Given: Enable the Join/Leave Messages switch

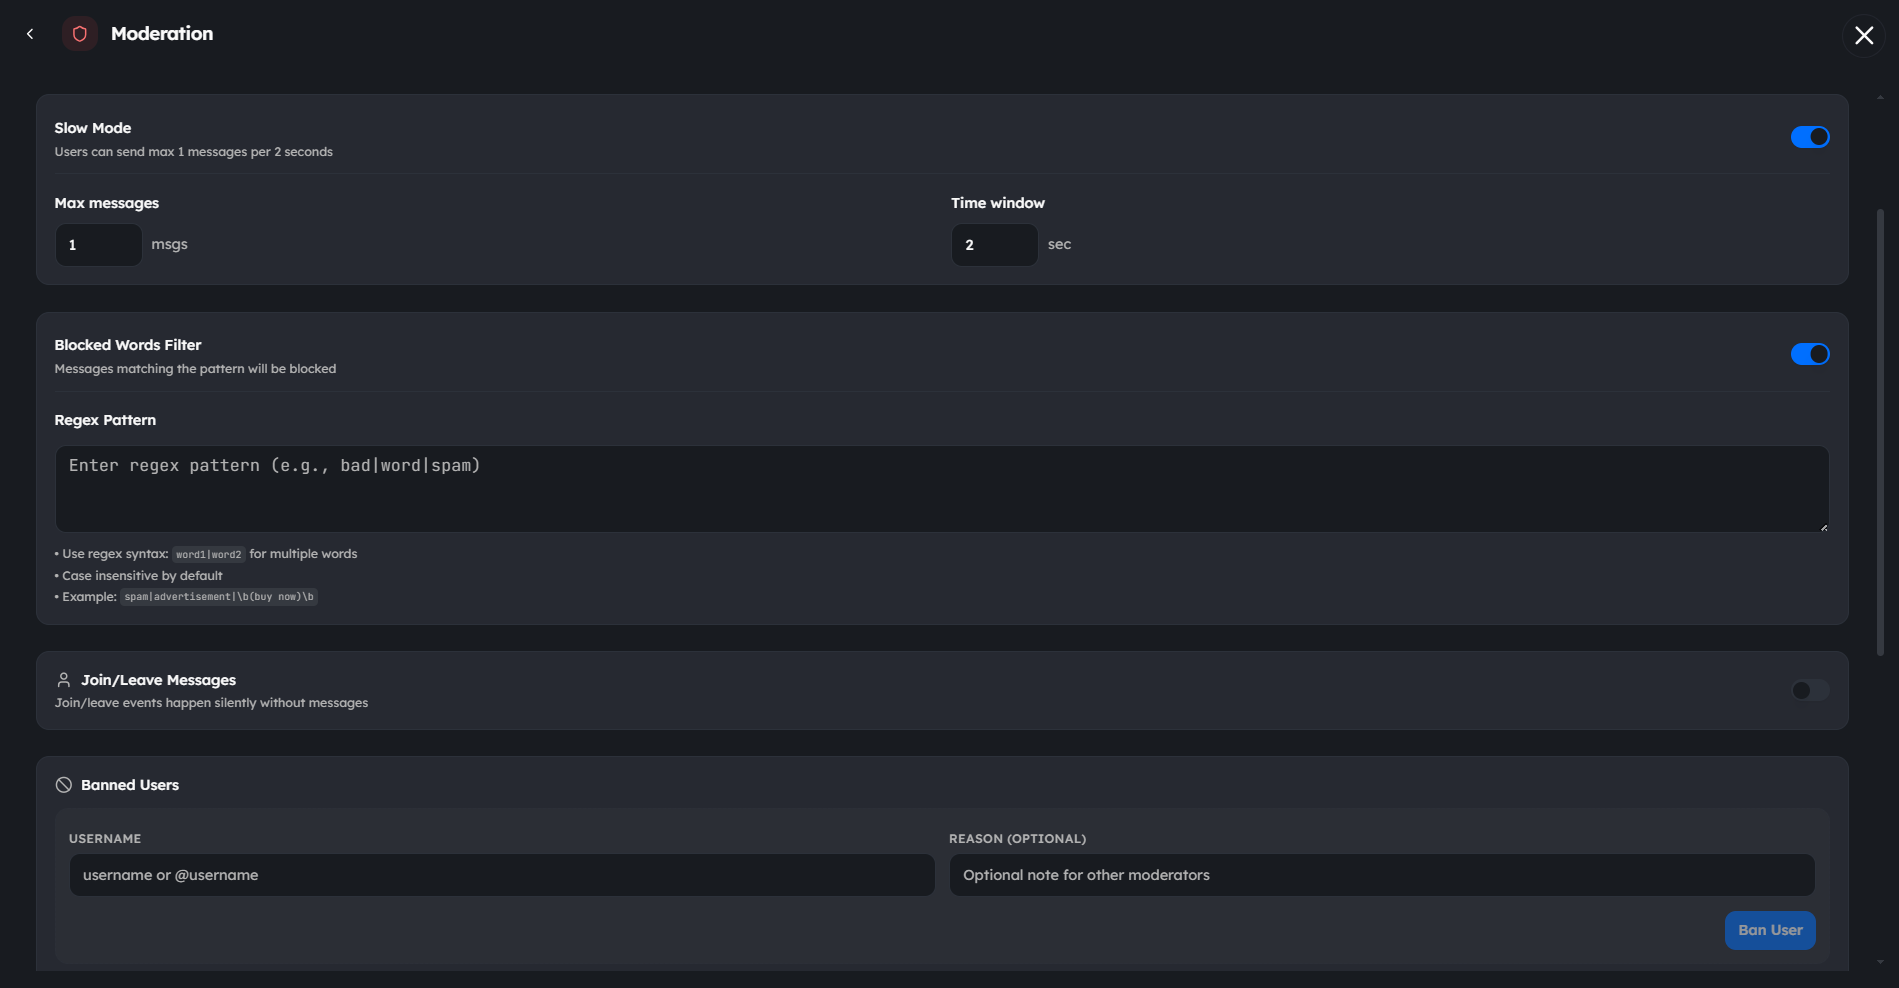Looking at the screenshot, I should click(x=1809, y=690).
